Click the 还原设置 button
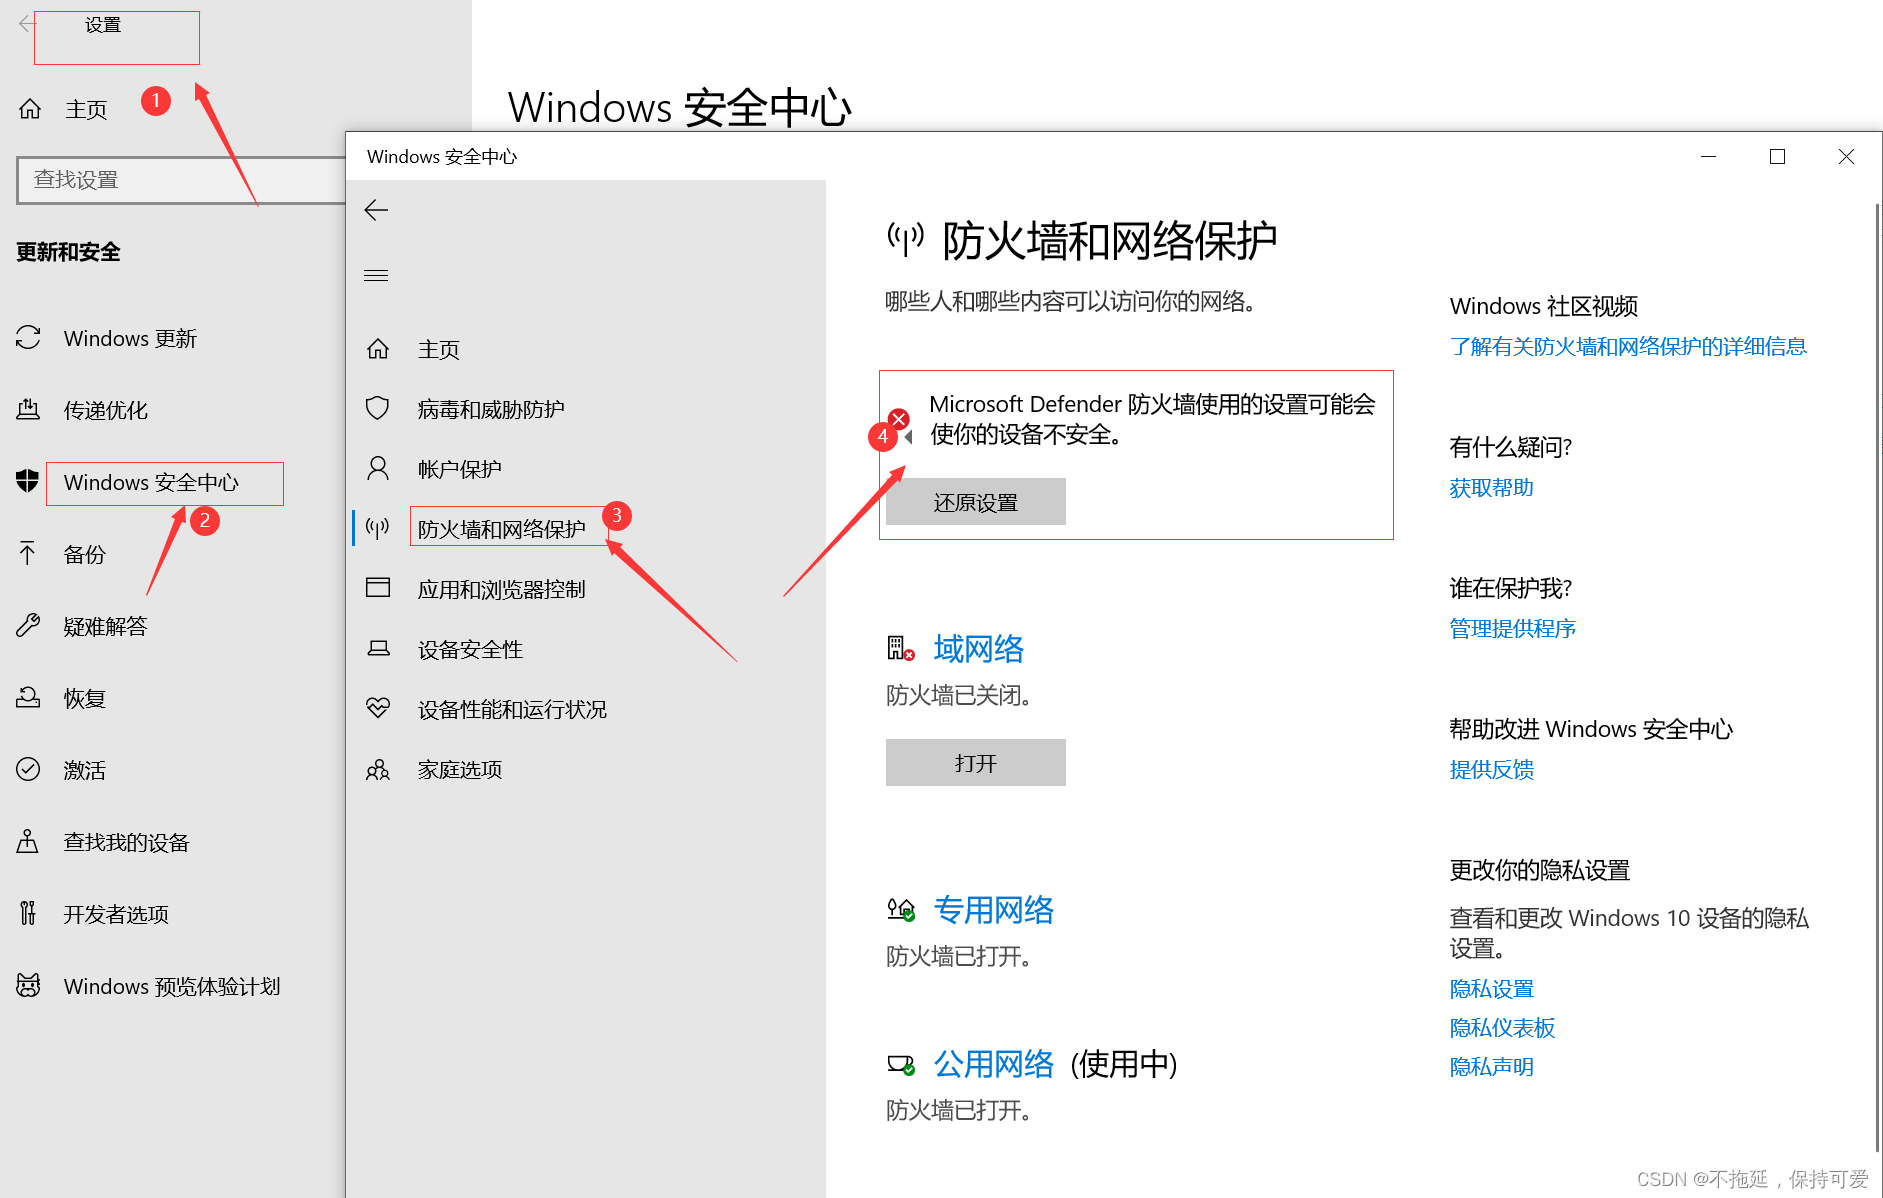The image size is (1883, 1198). pos(976,502)
